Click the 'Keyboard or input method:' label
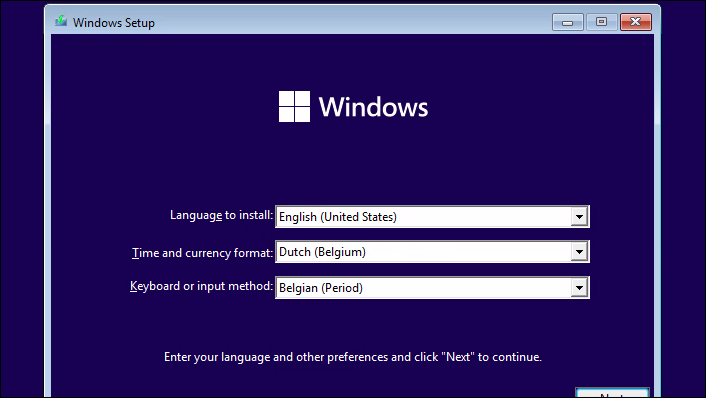Image resolution: width=706 pixels, height=398 pixels. click(201, 286)
